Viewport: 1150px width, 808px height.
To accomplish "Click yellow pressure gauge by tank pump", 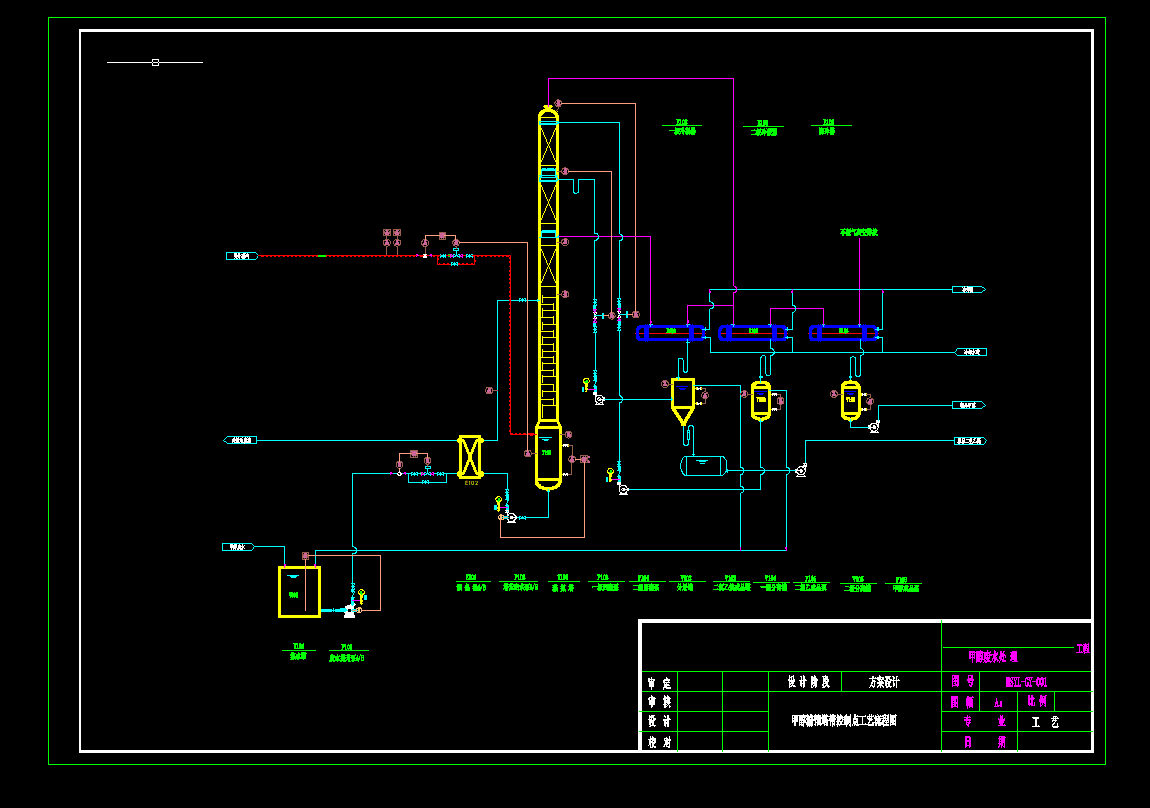I will pyautogui.click(x=362, y=595).
